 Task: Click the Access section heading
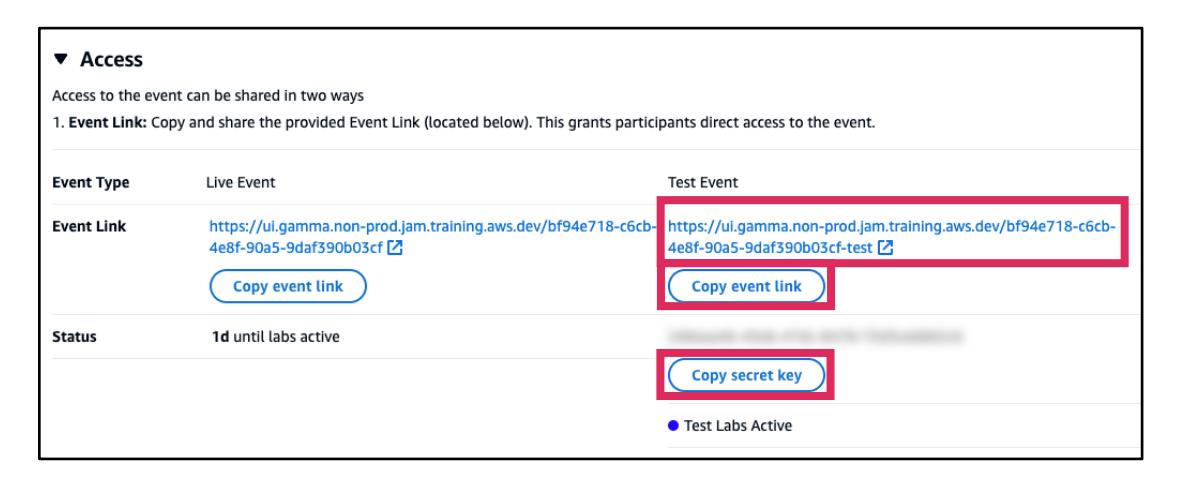click(111, 61)
